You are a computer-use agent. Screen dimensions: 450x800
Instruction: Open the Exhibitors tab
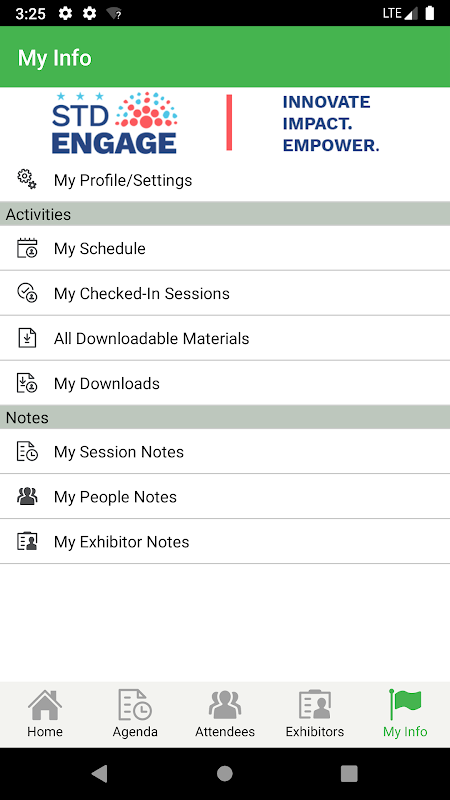click(315, 714)
